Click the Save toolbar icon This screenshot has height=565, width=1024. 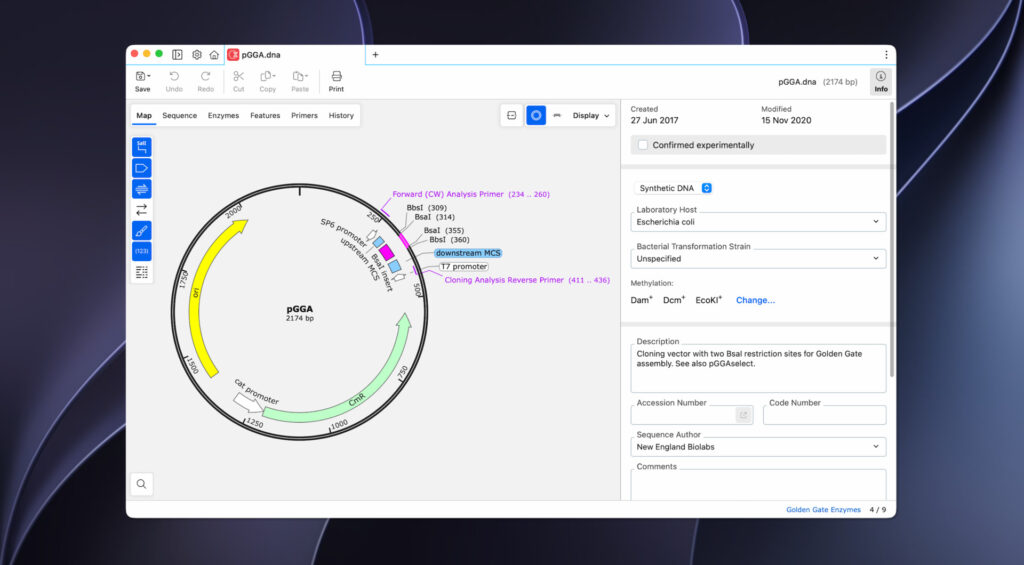142,82
